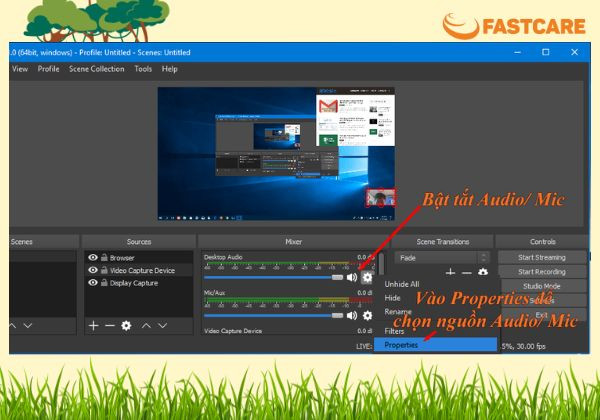Image resolution: width=600 pixels, height=420 pixels.
Task: Open the View menu
Action: tap(20, 69)
